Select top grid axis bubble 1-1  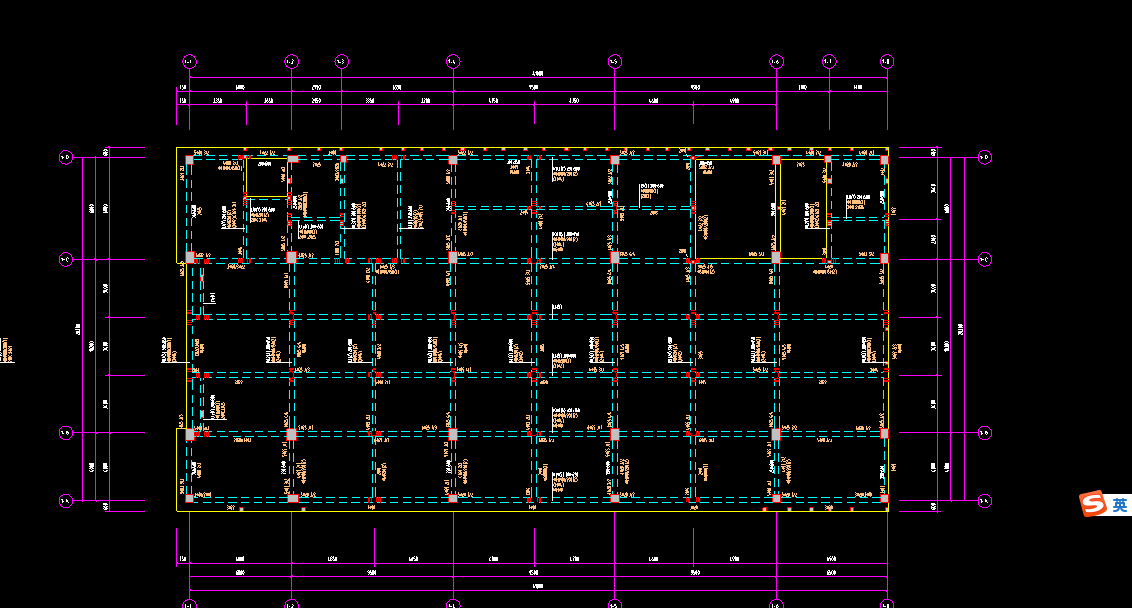pos(189,61)
